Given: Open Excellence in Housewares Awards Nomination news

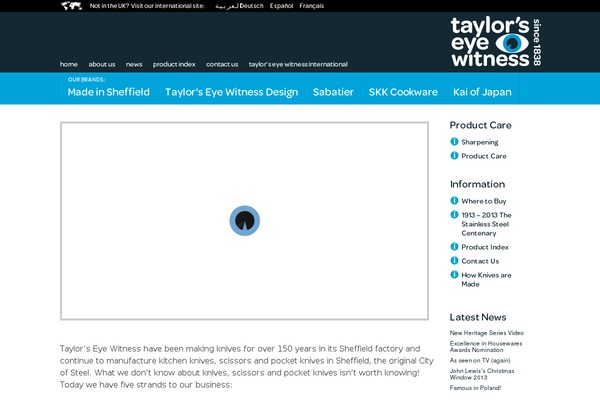Looking at the screenshot, I should coord(486,346).
